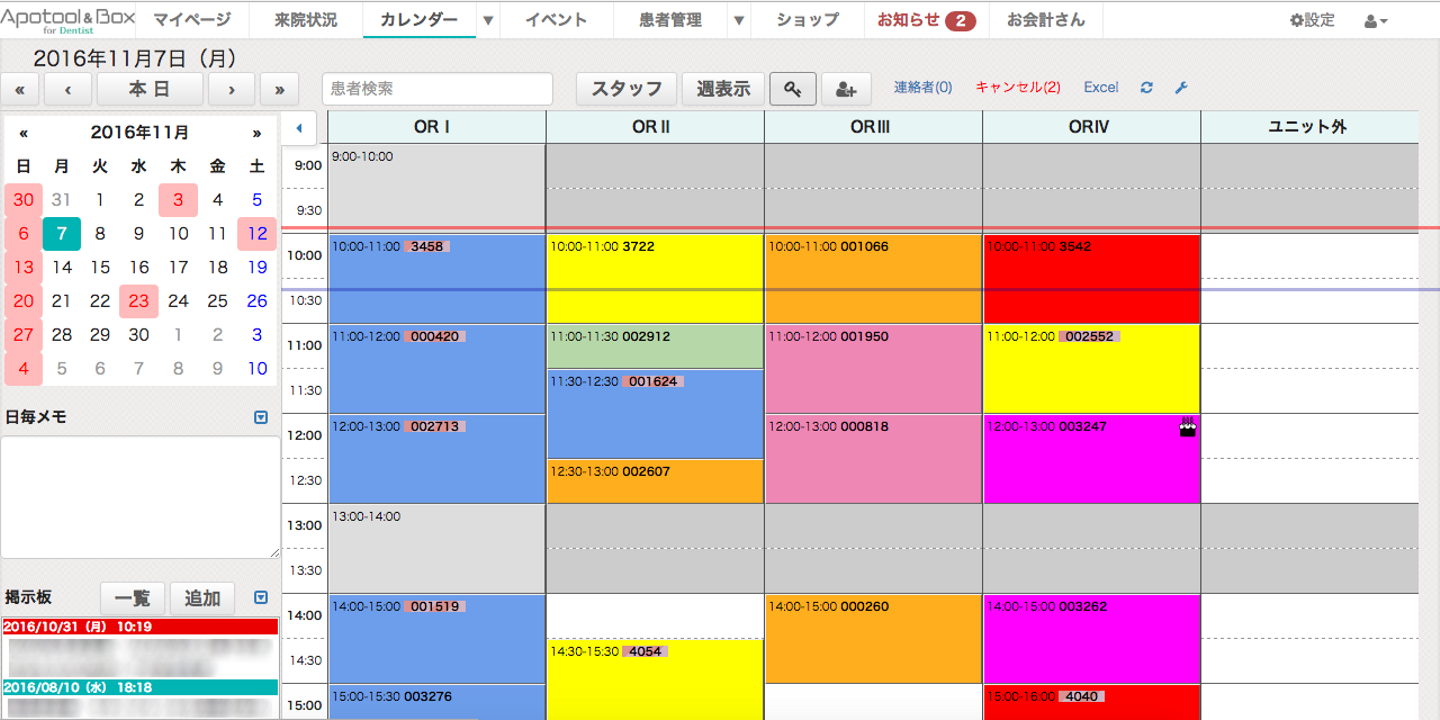Open magenta appointment 003262
Screen dimensions: 1440x720
[x=1091, y=639]
